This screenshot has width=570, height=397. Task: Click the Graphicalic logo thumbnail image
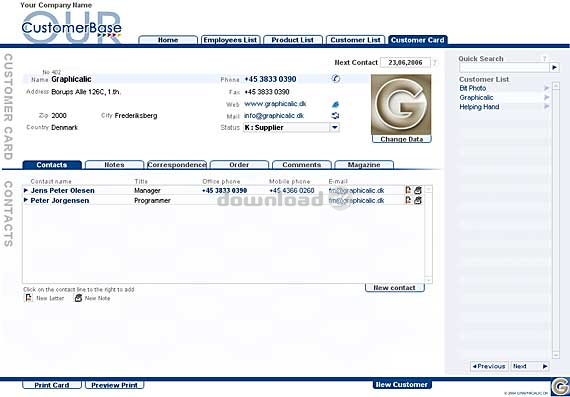tap(401, 104)
